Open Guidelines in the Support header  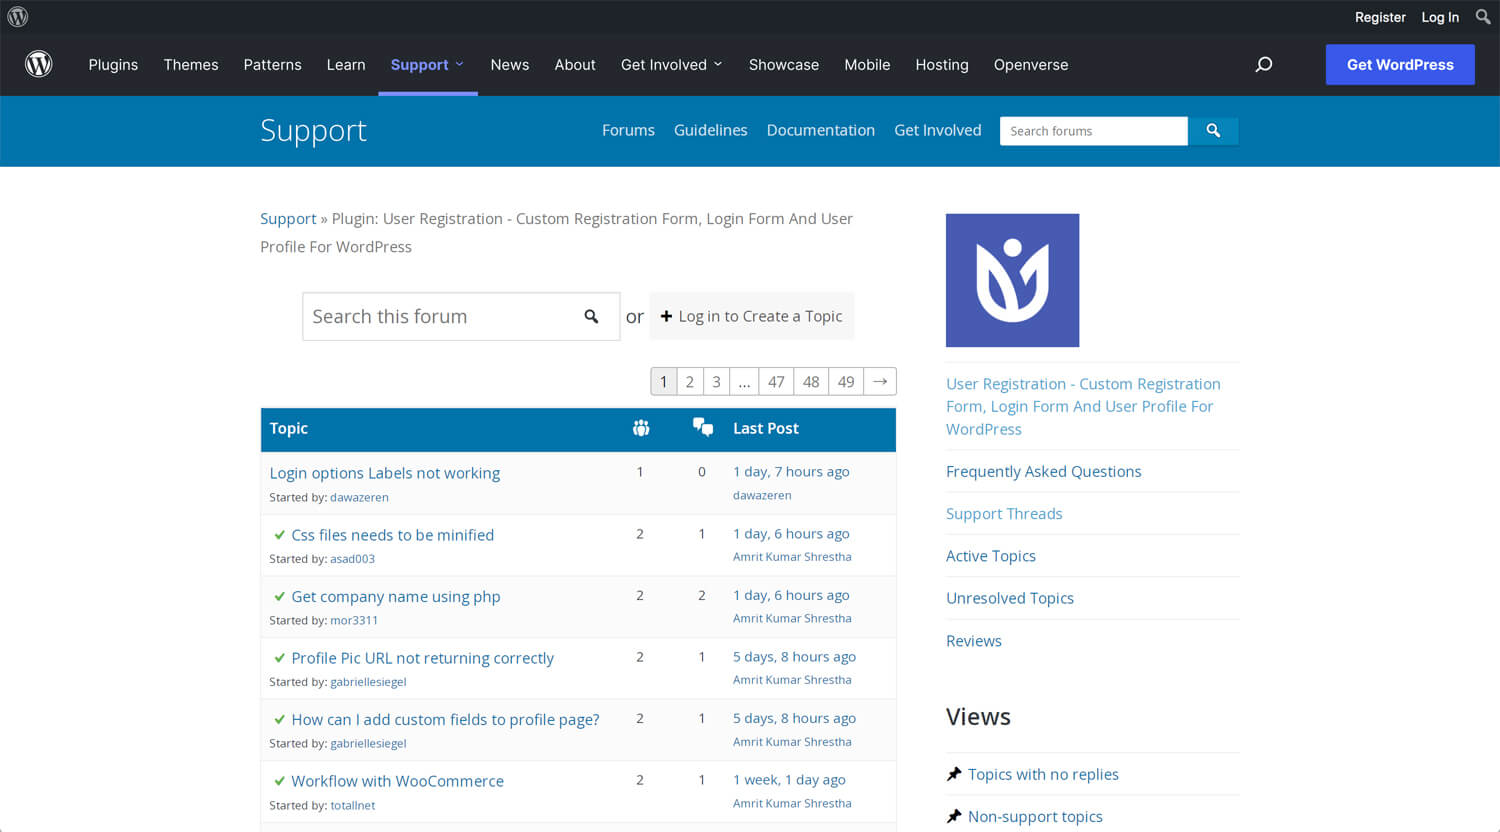coord(711,130)
